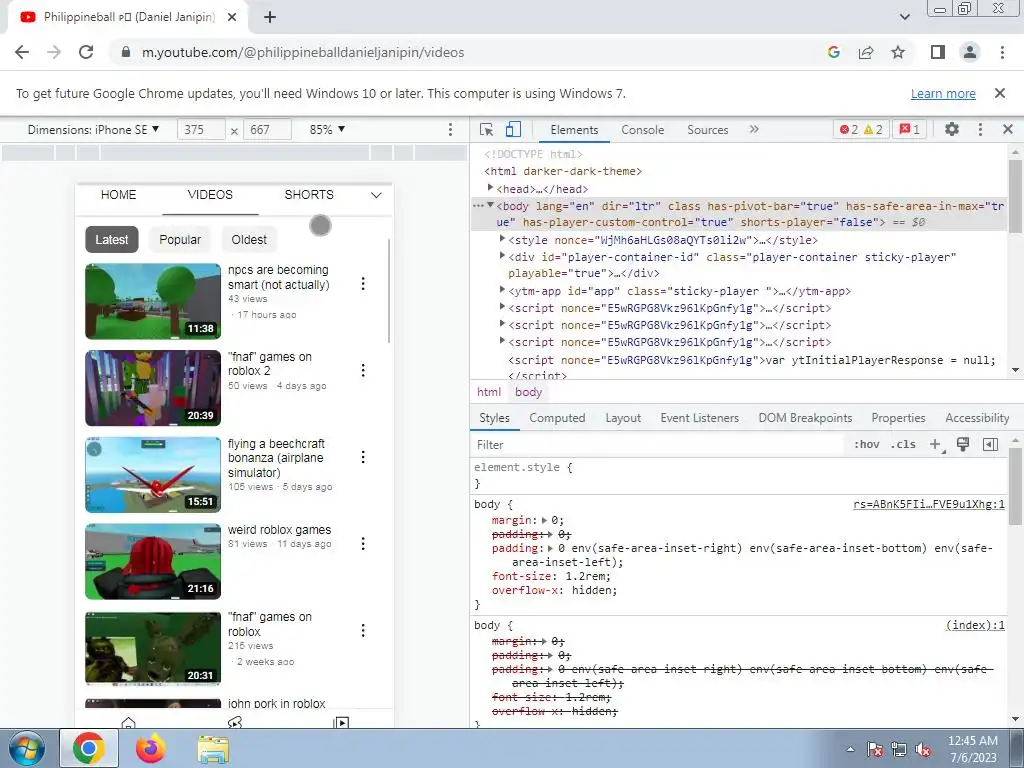The image size is (1024, 768).
Task: Open the Computed tab
Action: point(557,418)
